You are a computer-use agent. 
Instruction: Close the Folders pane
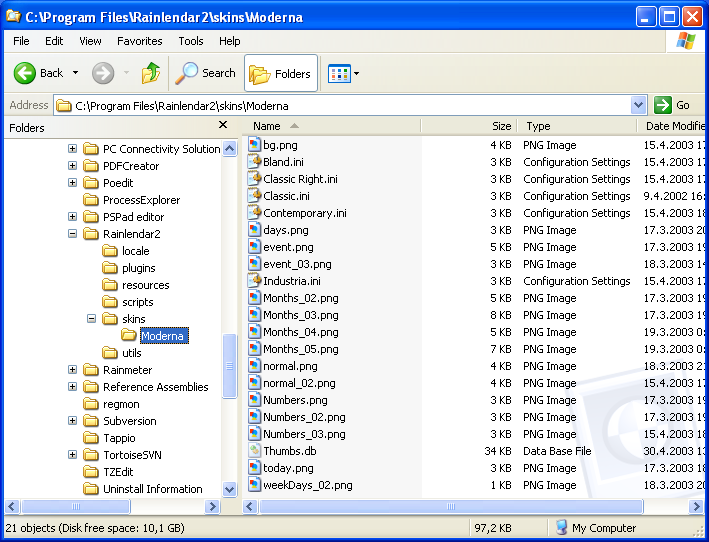point(223,125)
